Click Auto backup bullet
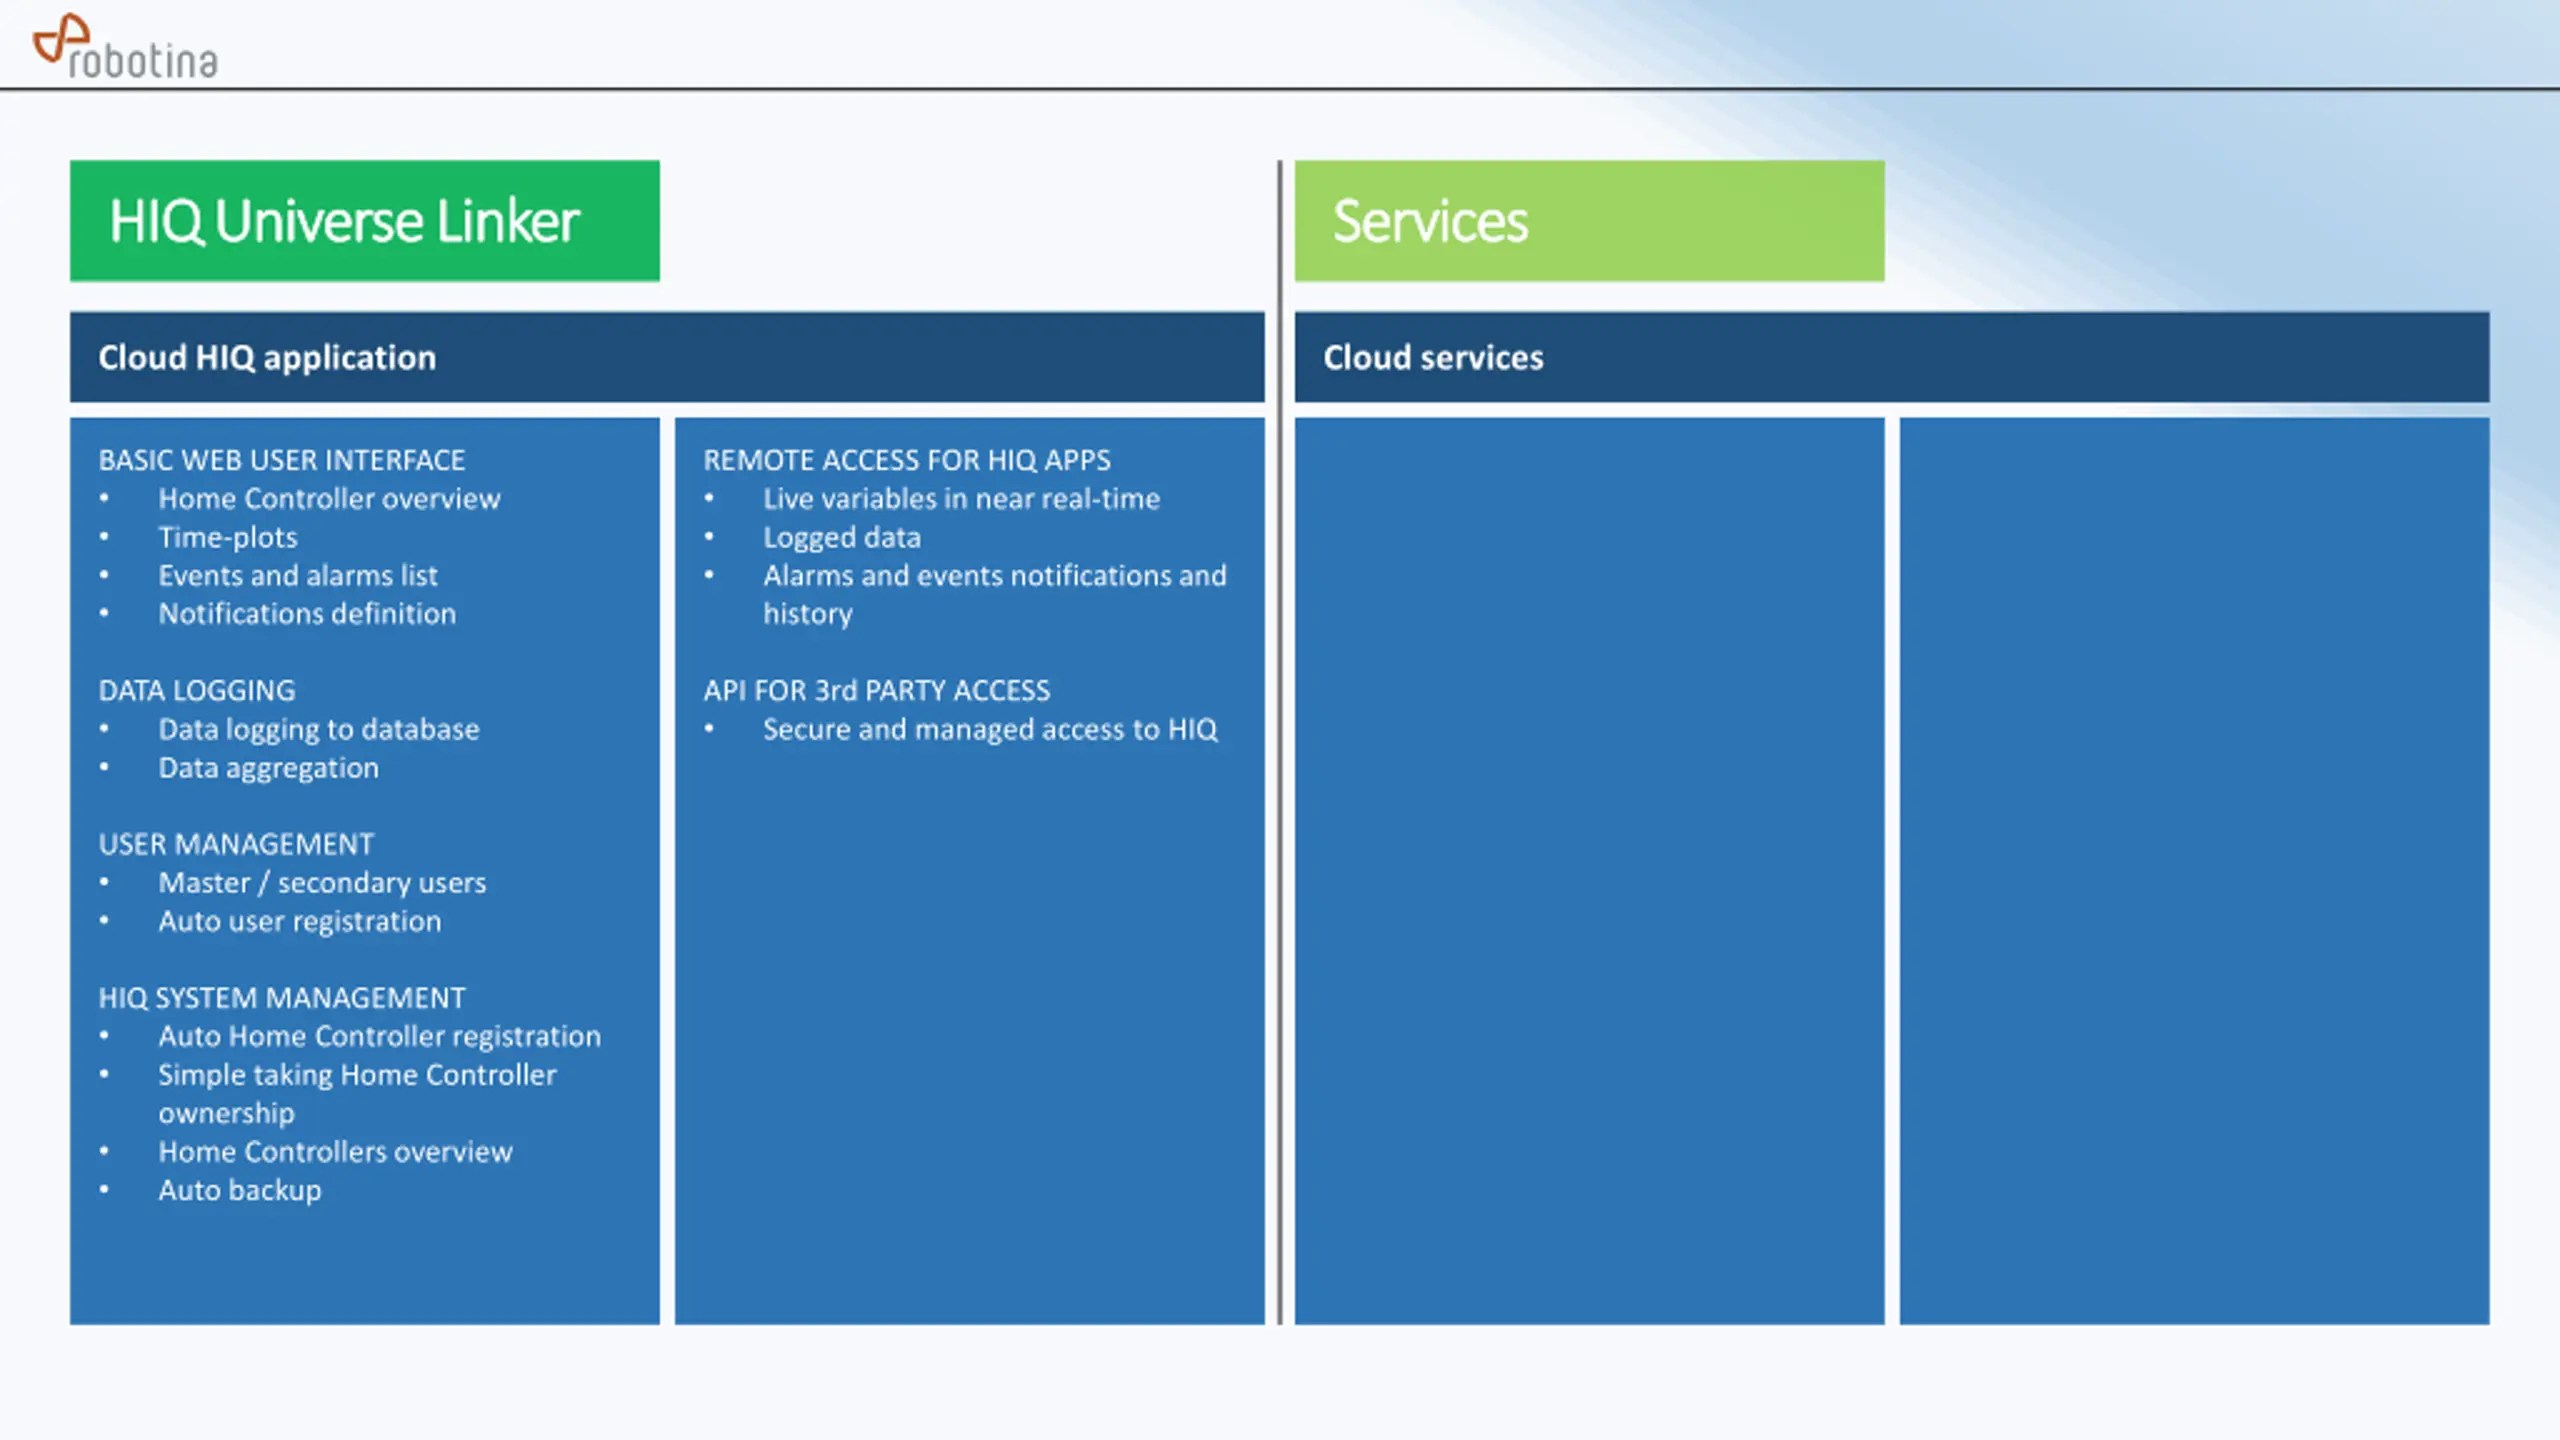Image resolution: width=2560 pixels, height=1440 pixels. point(240,1191)
